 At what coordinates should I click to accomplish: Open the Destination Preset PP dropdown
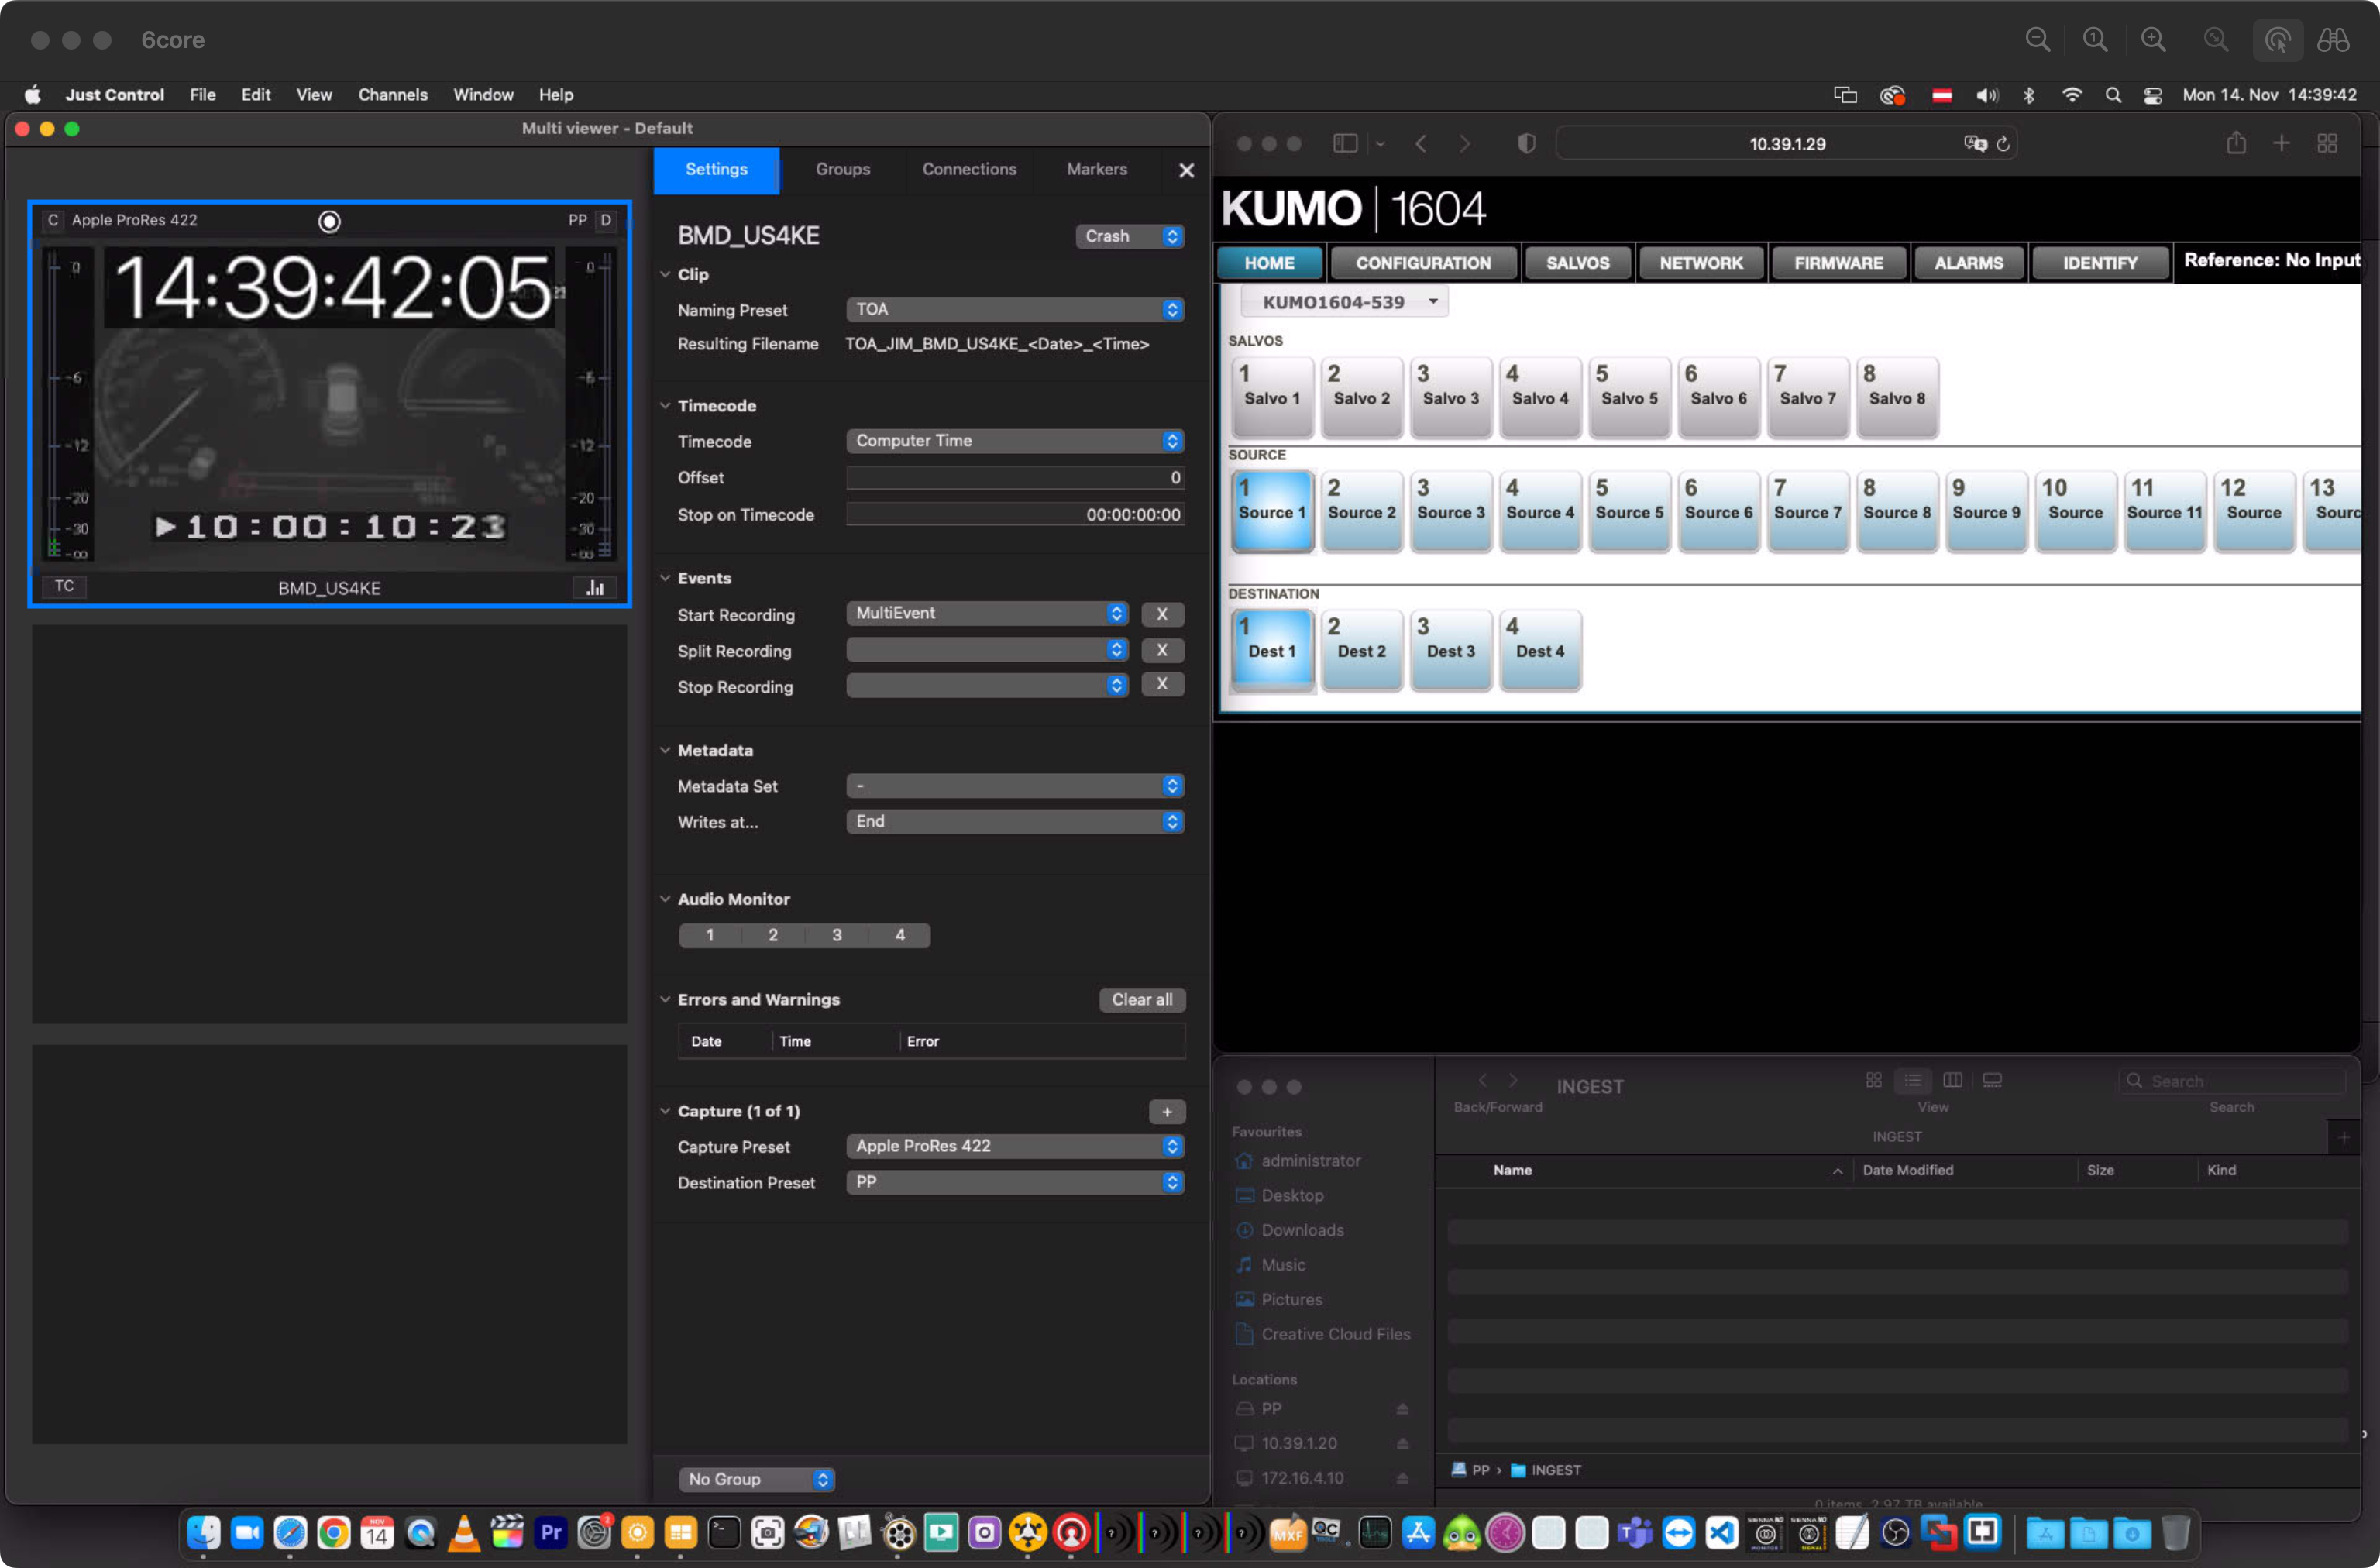pyautogui.click(x=1015, y=1182)
